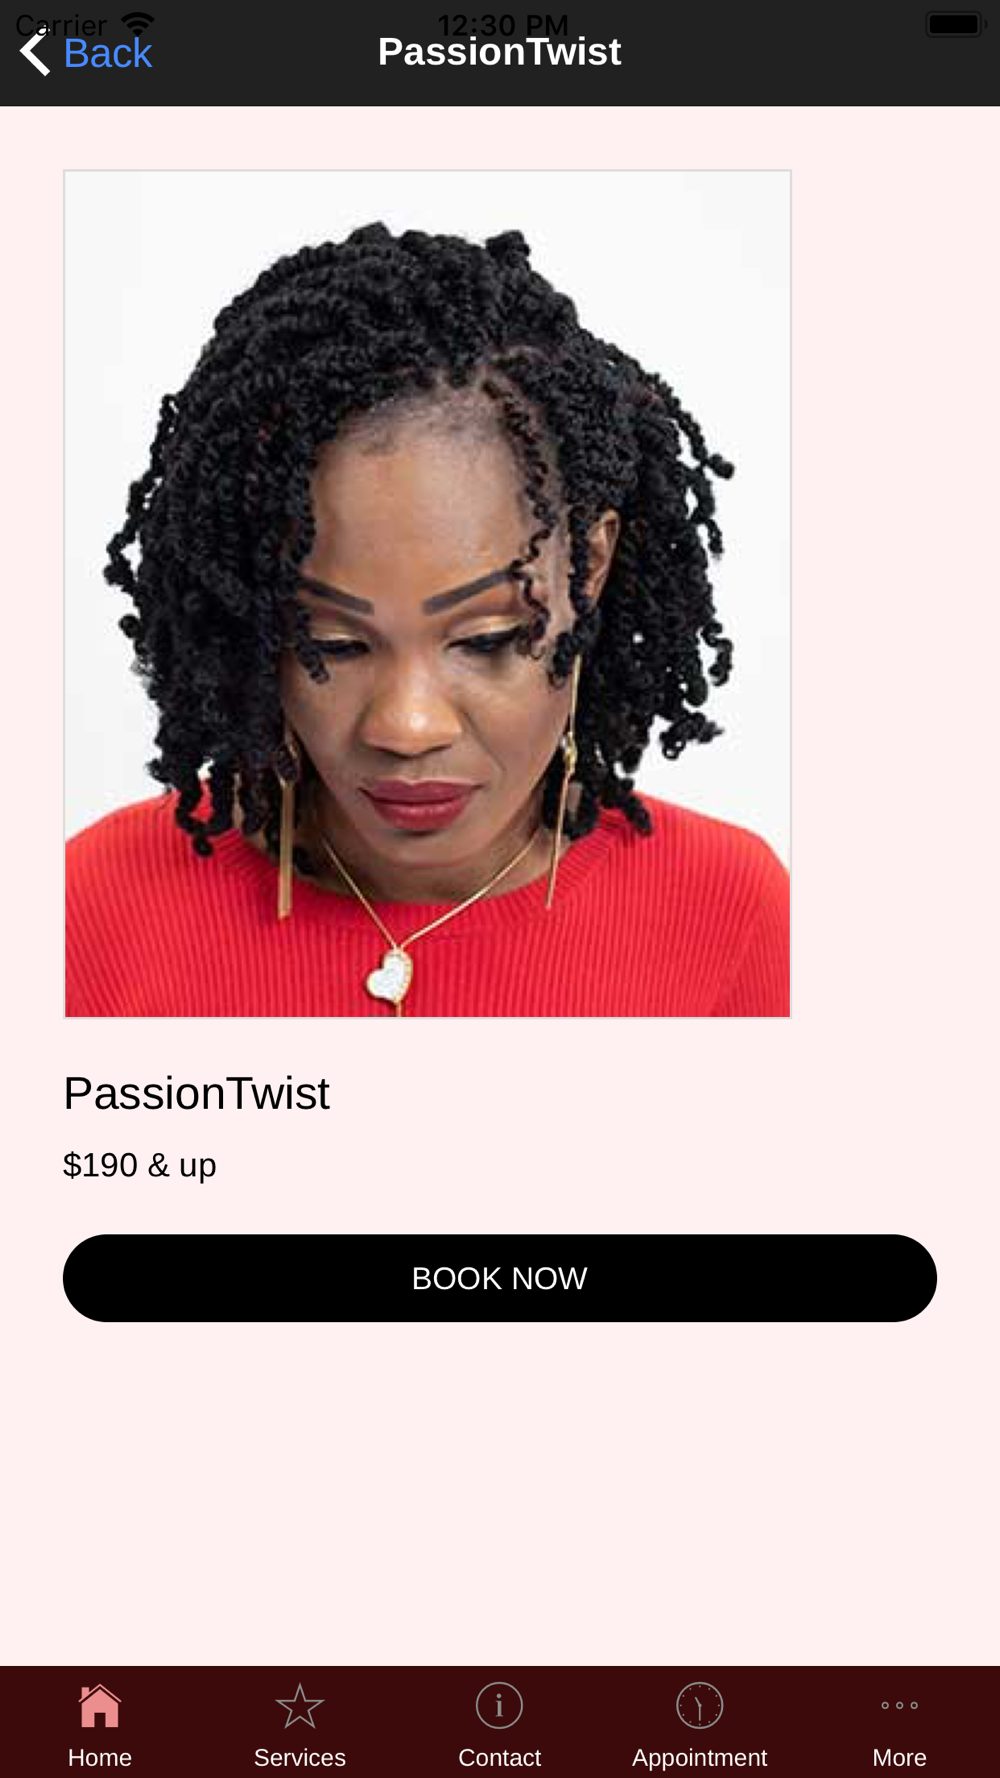This screenshot has width=1000, height=1778.
Task: Select the PassionTwist heading below the photo
Action: 196,1093
